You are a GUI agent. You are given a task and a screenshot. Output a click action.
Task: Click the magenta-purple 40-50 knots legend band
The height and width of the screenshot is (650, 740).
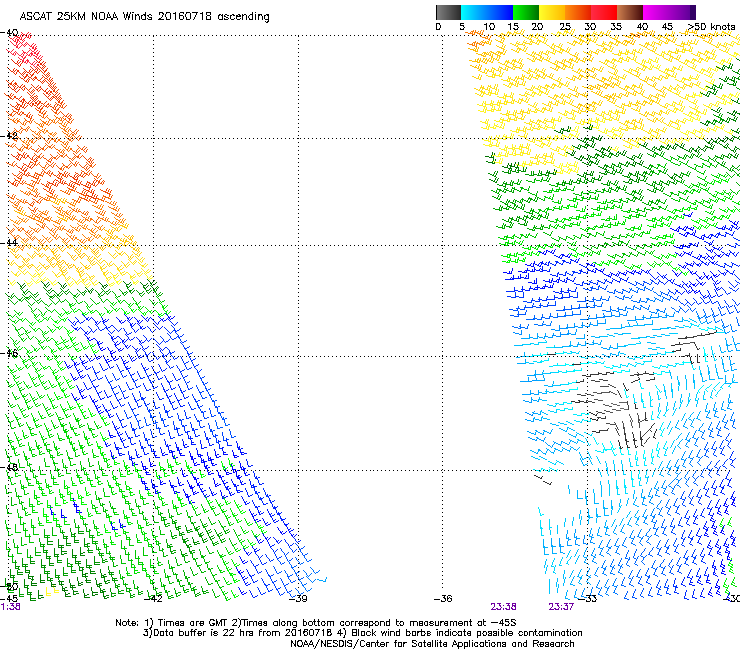pos(669,12)
